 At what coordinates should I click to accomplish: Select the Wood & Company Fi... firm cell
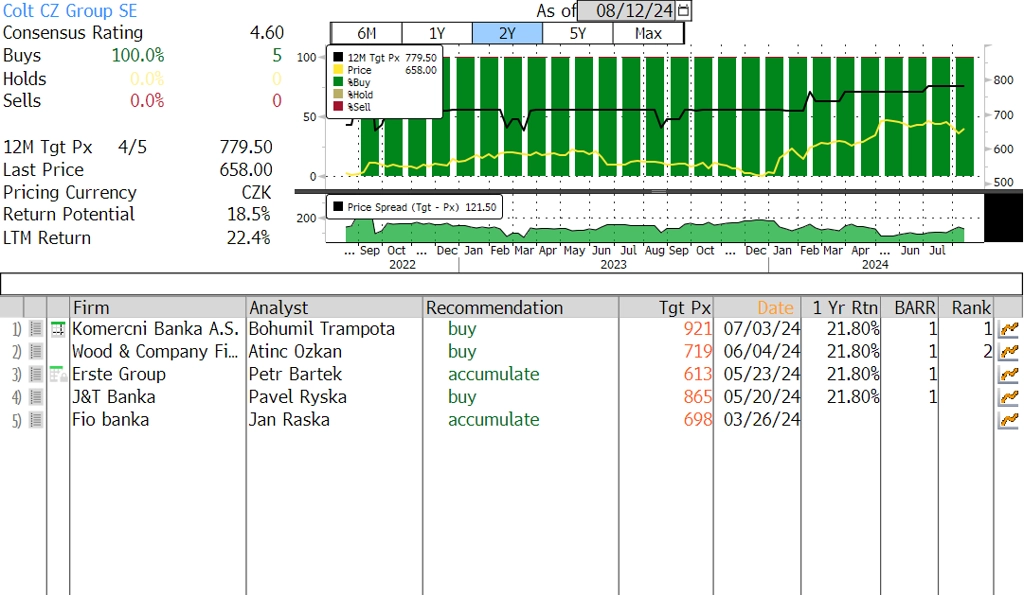point(155,351)
